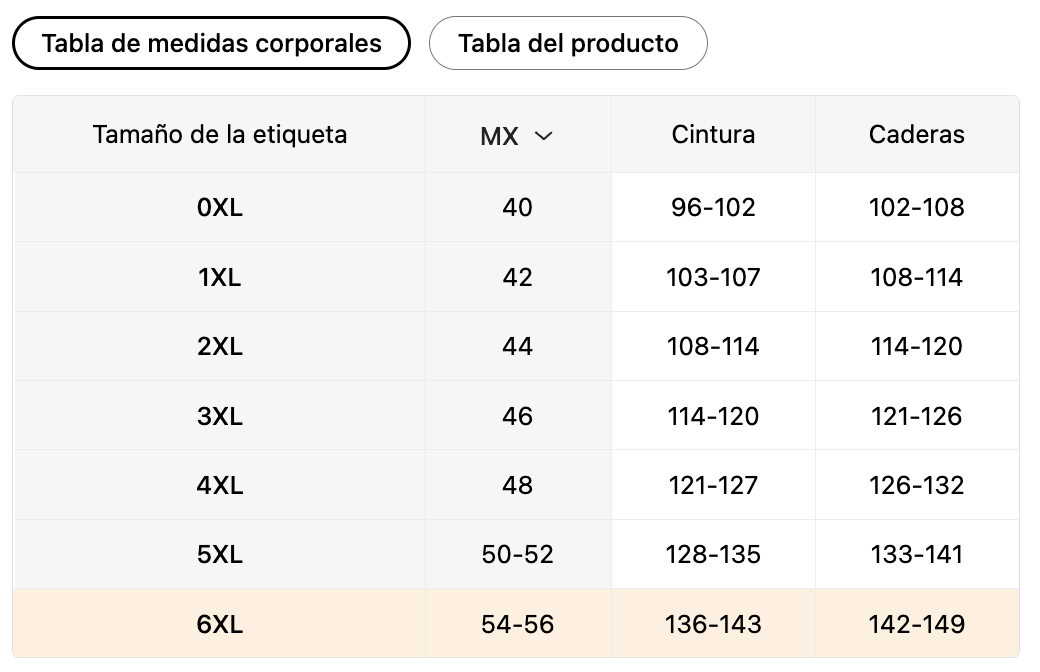Click the Caderas column header

(917, 135)
